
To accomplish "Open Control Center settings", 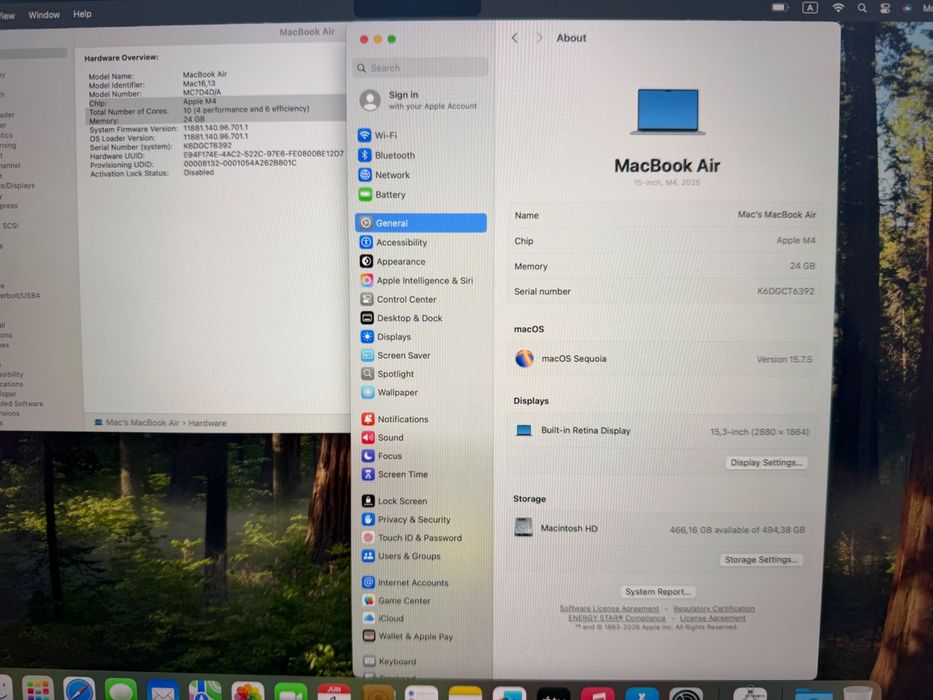I will pos(398,299).
